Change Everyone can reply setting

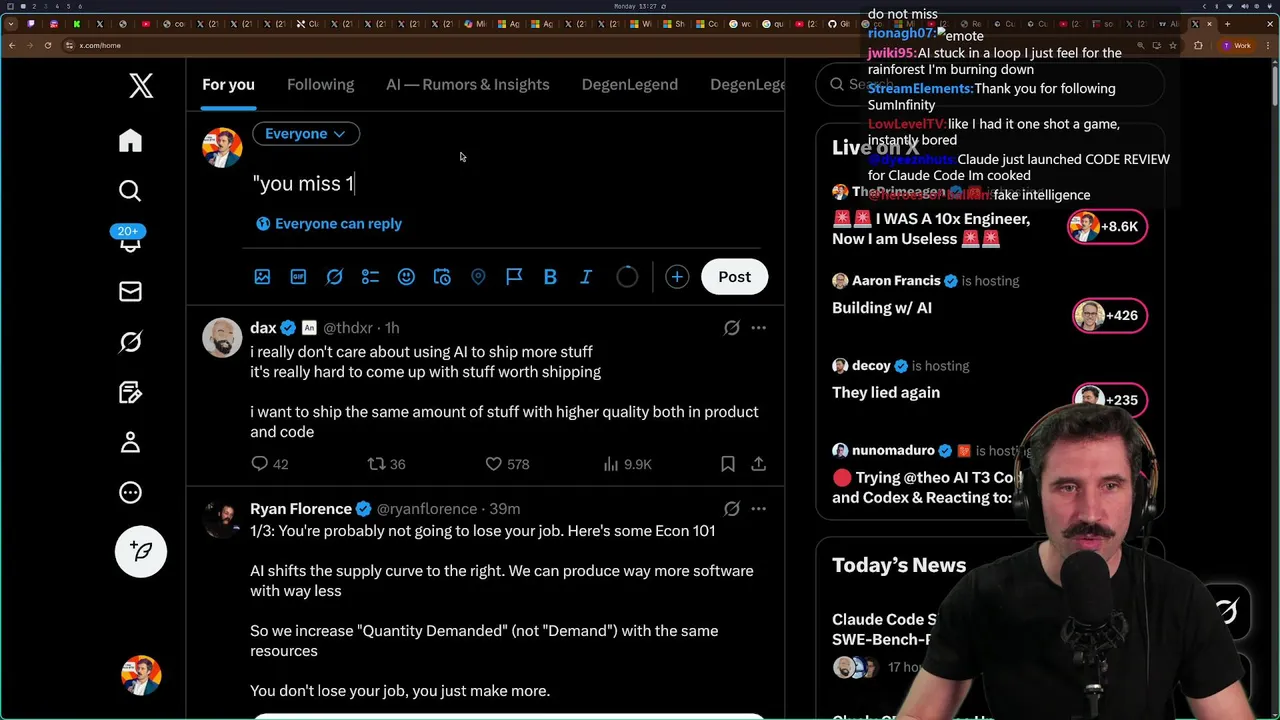coord(329,224)
